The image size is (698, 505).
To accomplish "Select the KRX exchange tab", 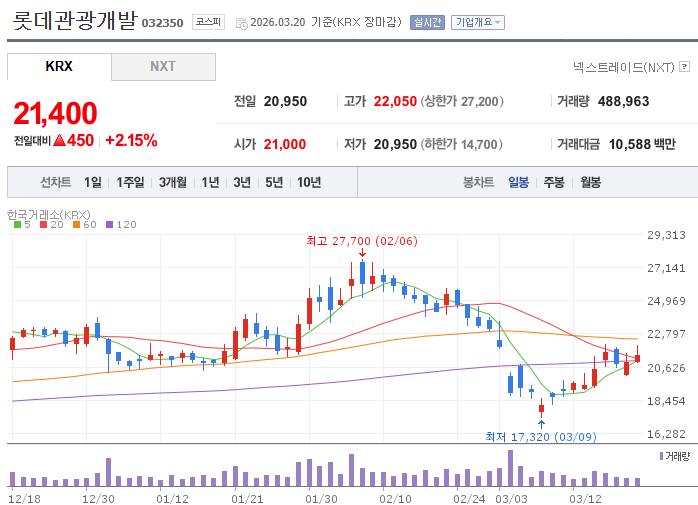I will point(59,66).
